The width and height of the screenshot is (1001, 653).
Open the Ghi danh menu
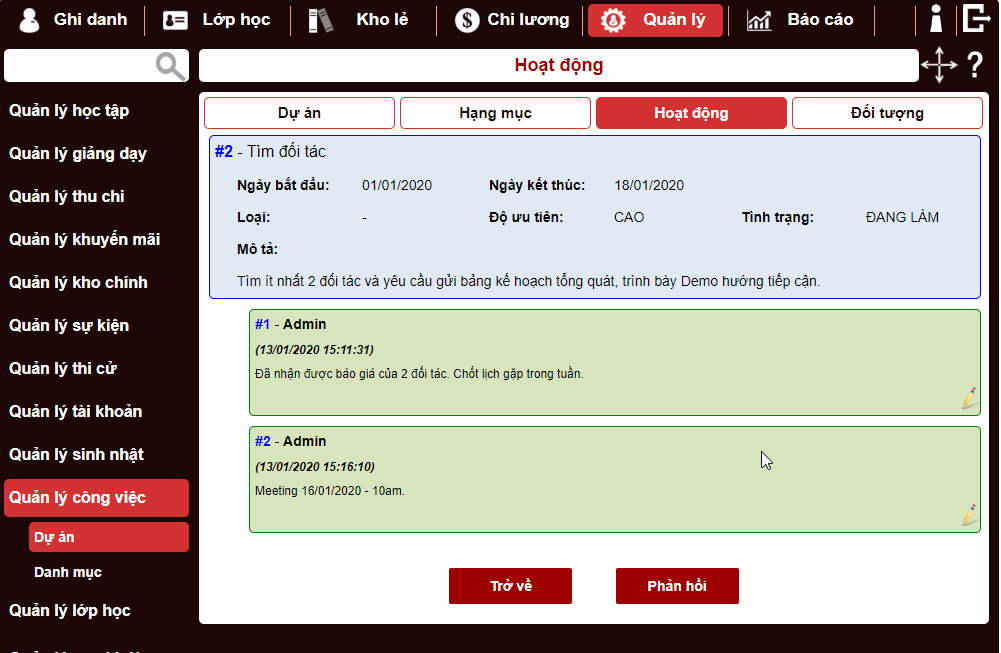[x=73, y=20]
